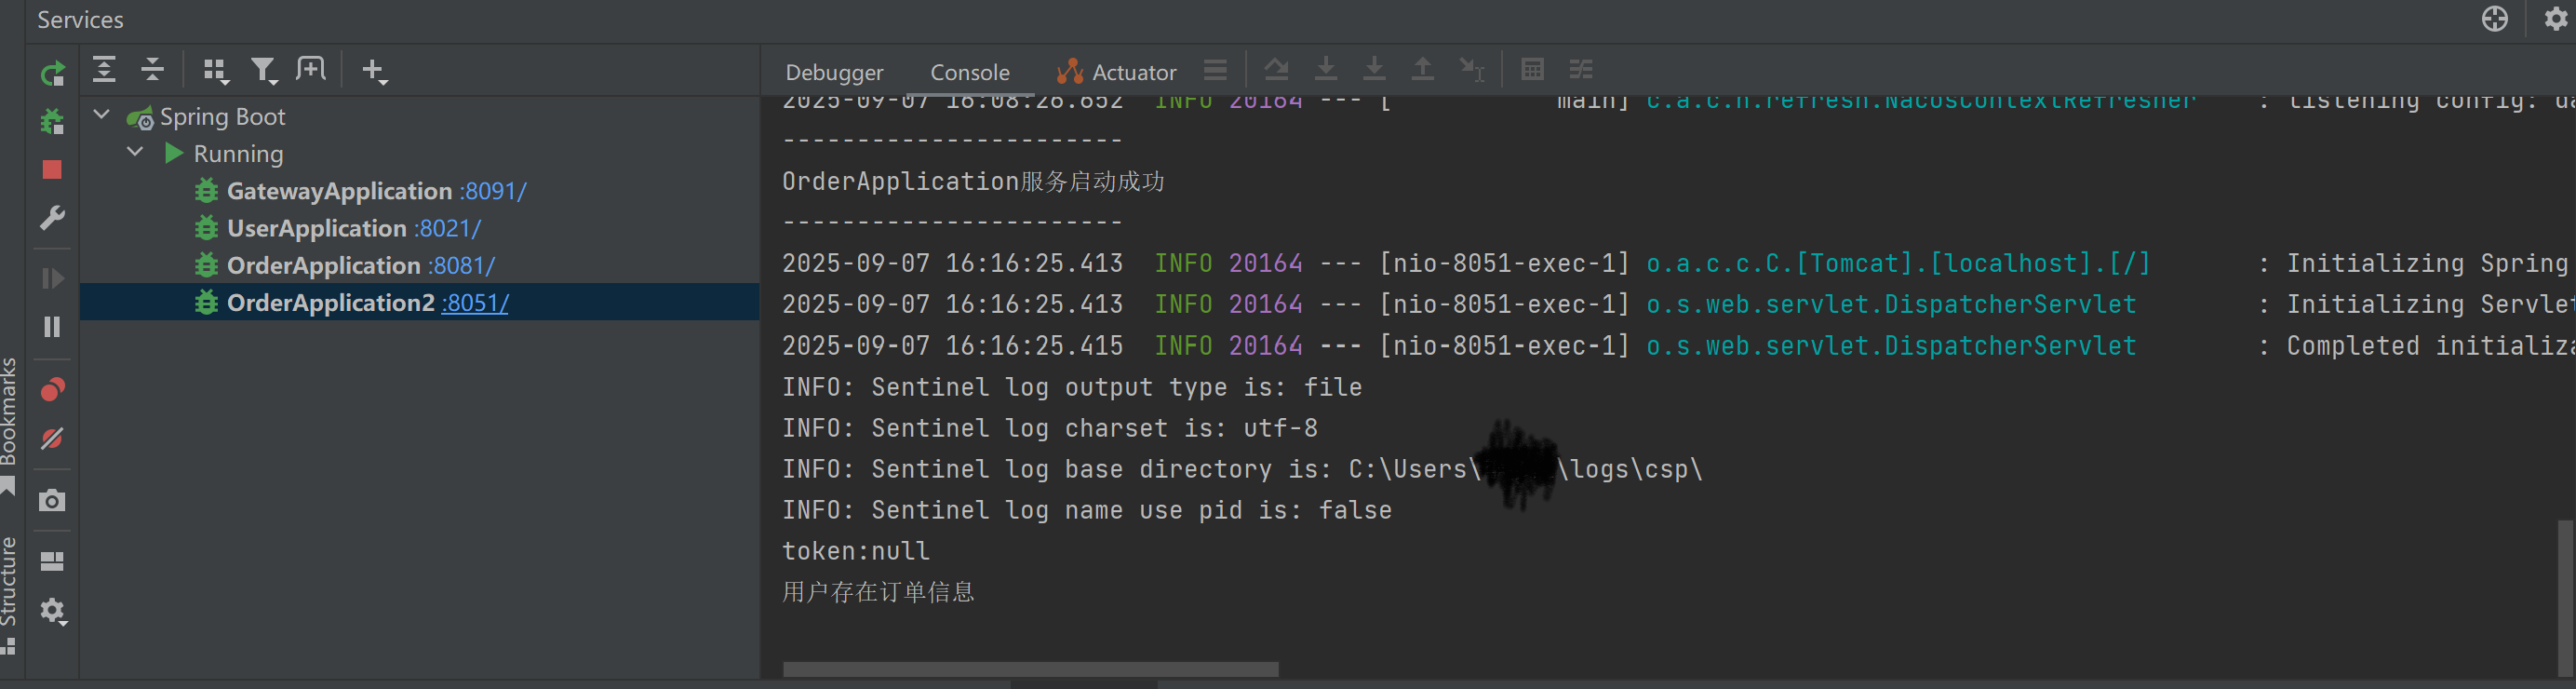Open the :8021/ port link for UserApplication

pos(448,228)
